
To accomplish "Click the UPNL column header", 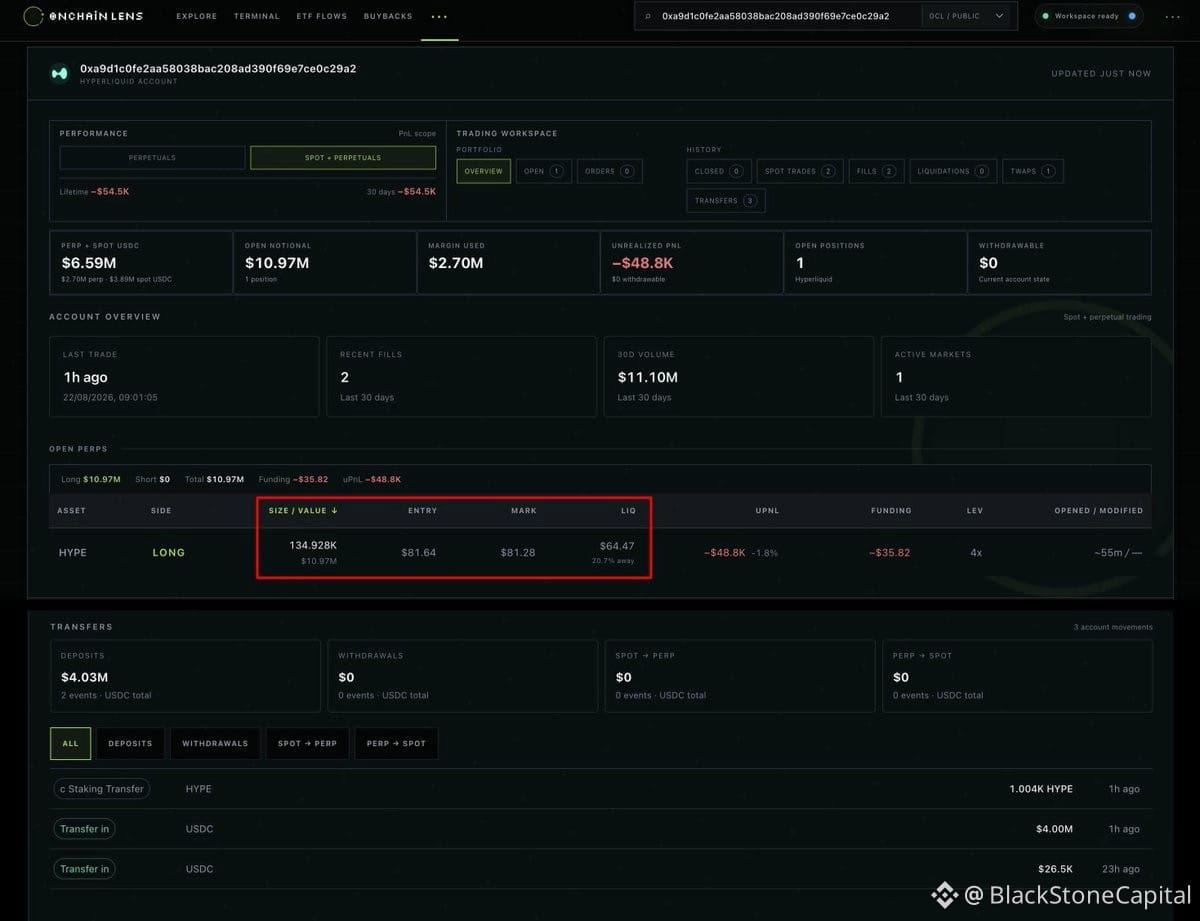I will coord(767,510).
